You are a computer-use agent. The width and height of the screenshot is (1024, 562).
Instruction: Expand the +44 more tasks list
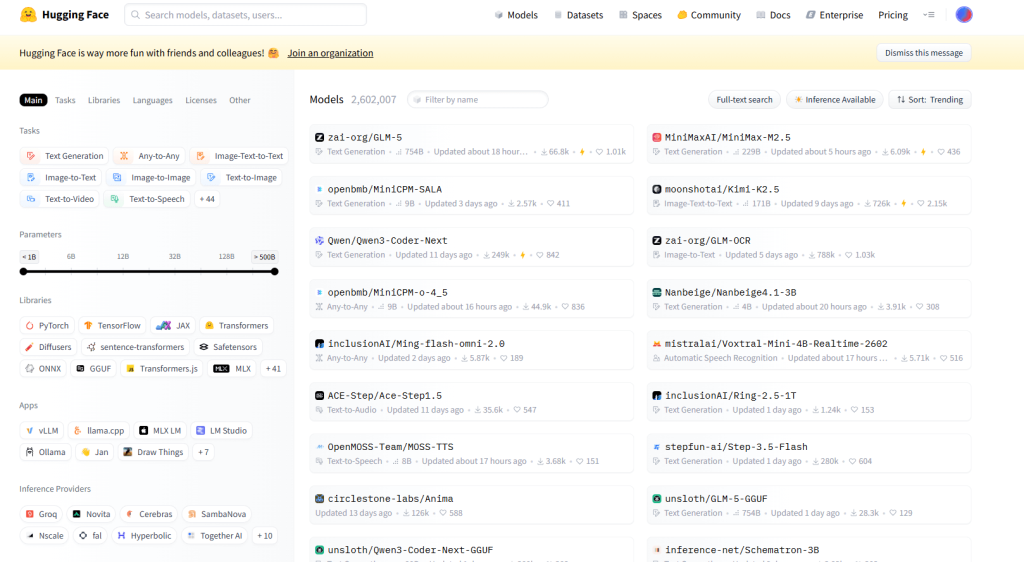point(207,199)
